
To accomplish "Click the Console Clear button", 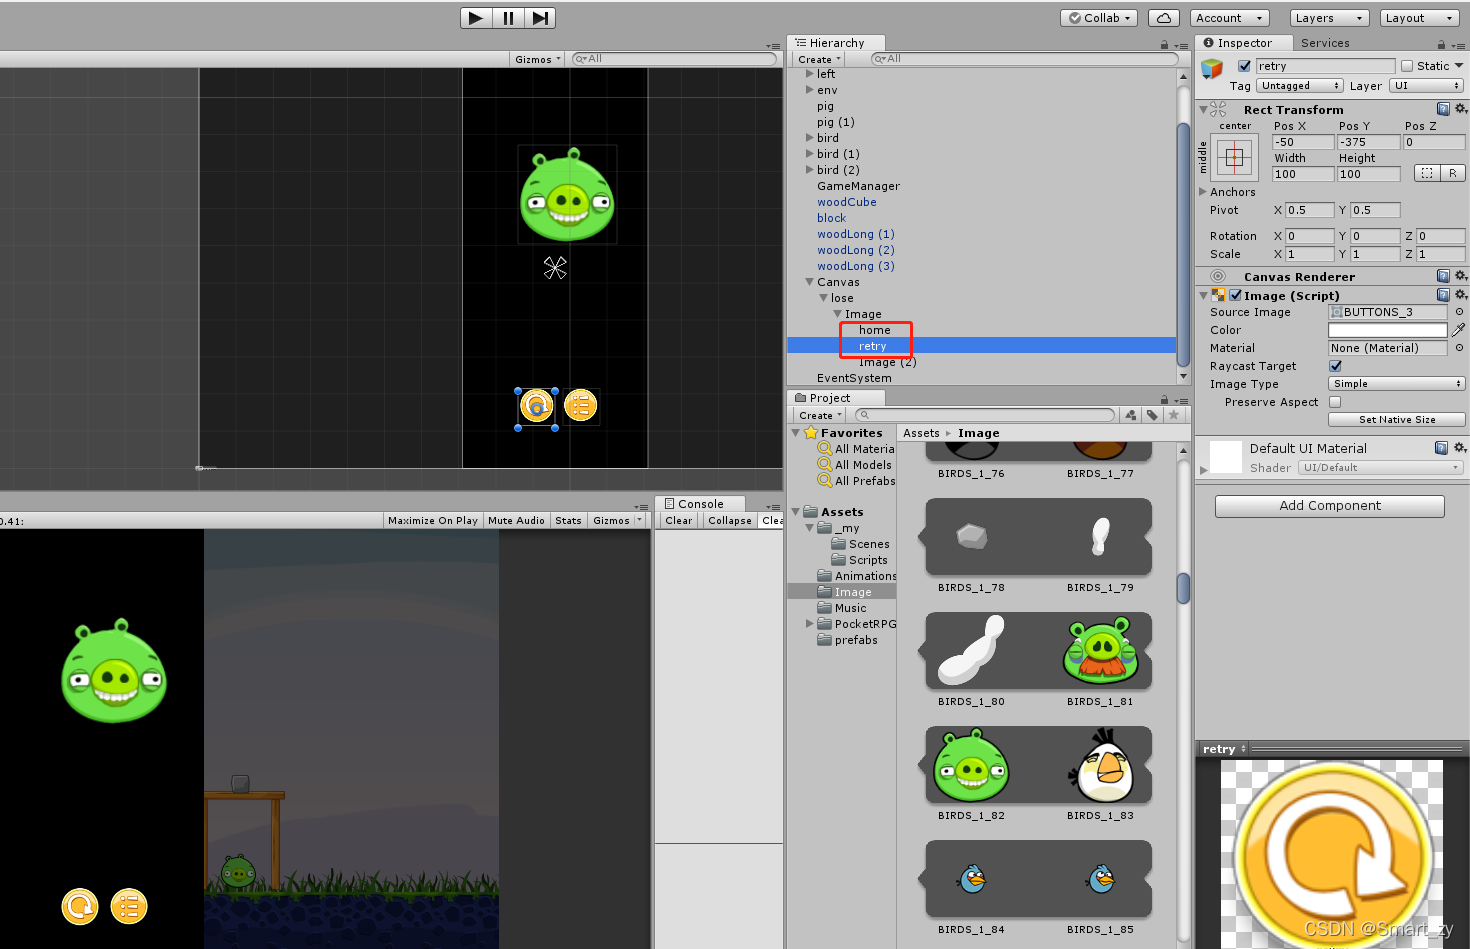I will [678, 521].
